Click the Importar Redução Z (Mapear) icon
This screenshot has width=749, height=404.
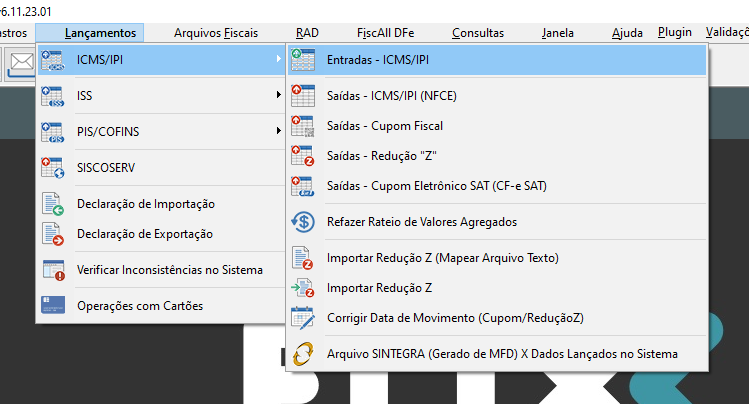tap(303, 258)
